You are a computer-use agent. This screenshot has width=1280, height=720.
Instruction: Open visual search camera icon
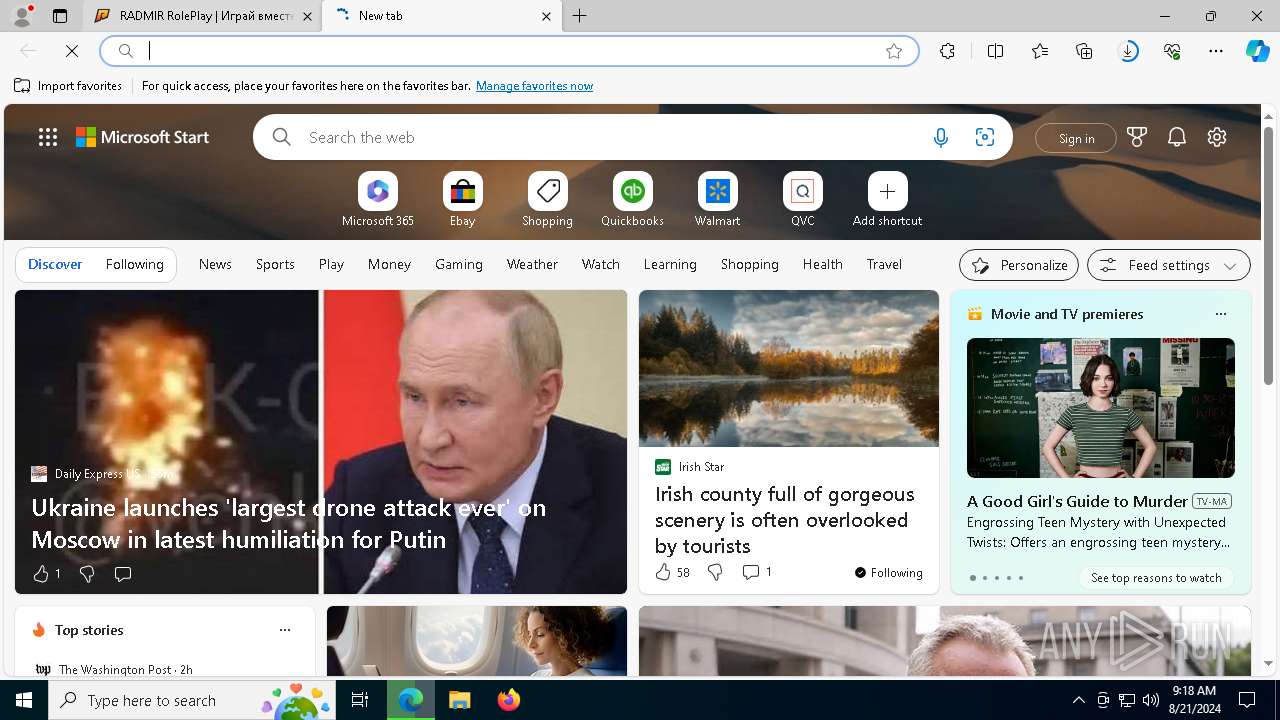tap(985, 137)
